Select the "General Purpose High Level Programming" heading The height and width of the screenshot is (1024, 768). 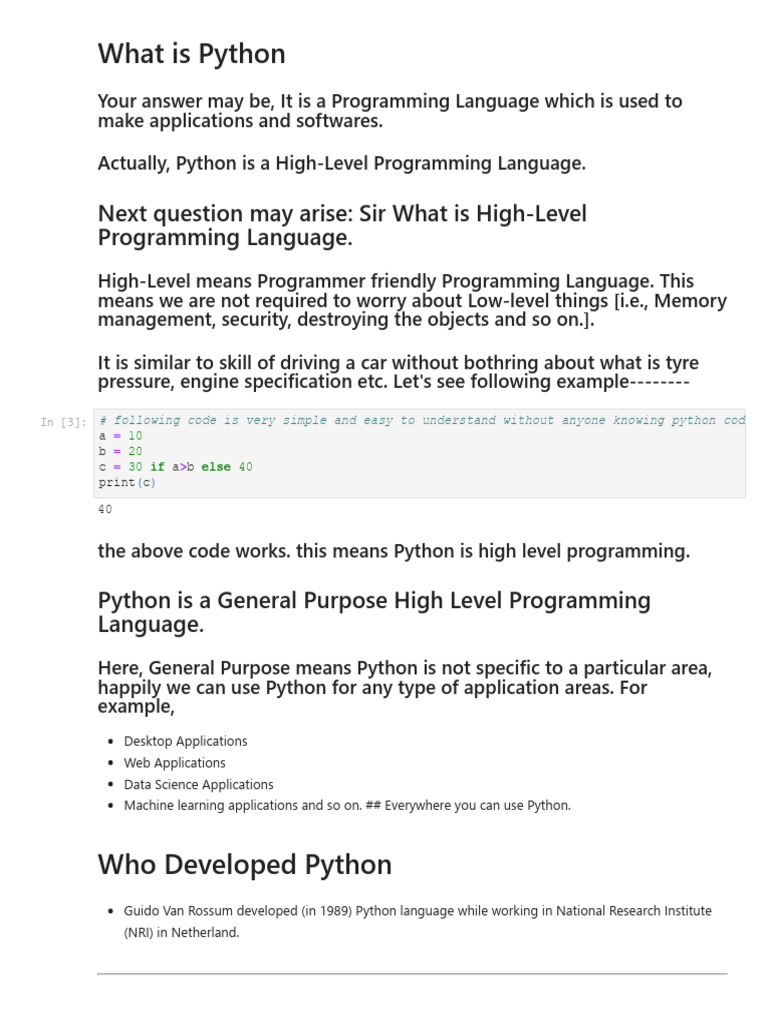click(373, 612)
